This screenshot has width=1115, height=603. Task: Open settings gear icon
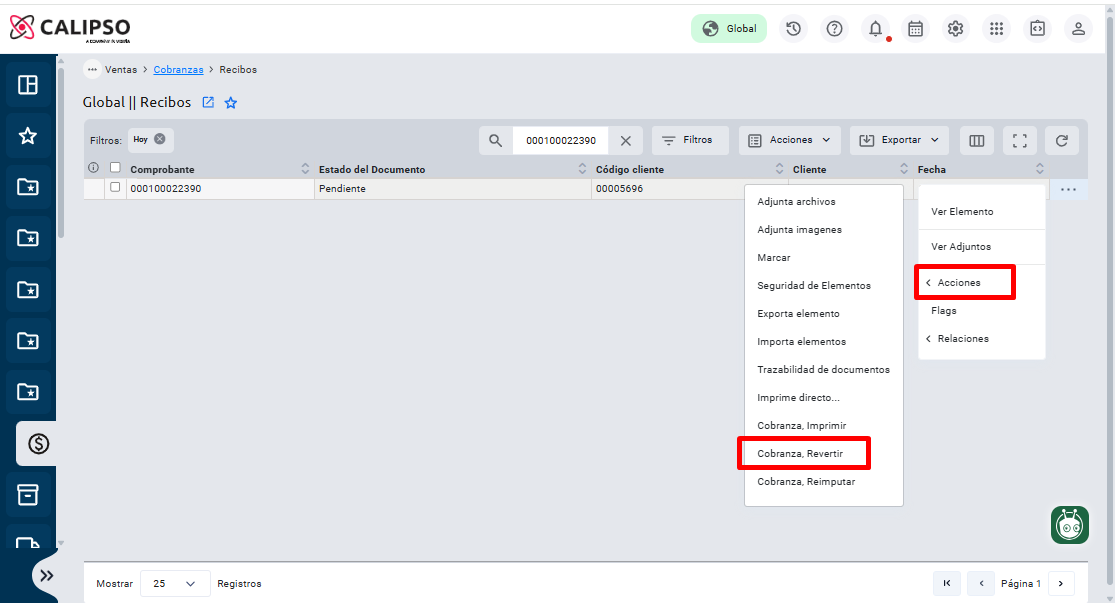pos(956,28)
